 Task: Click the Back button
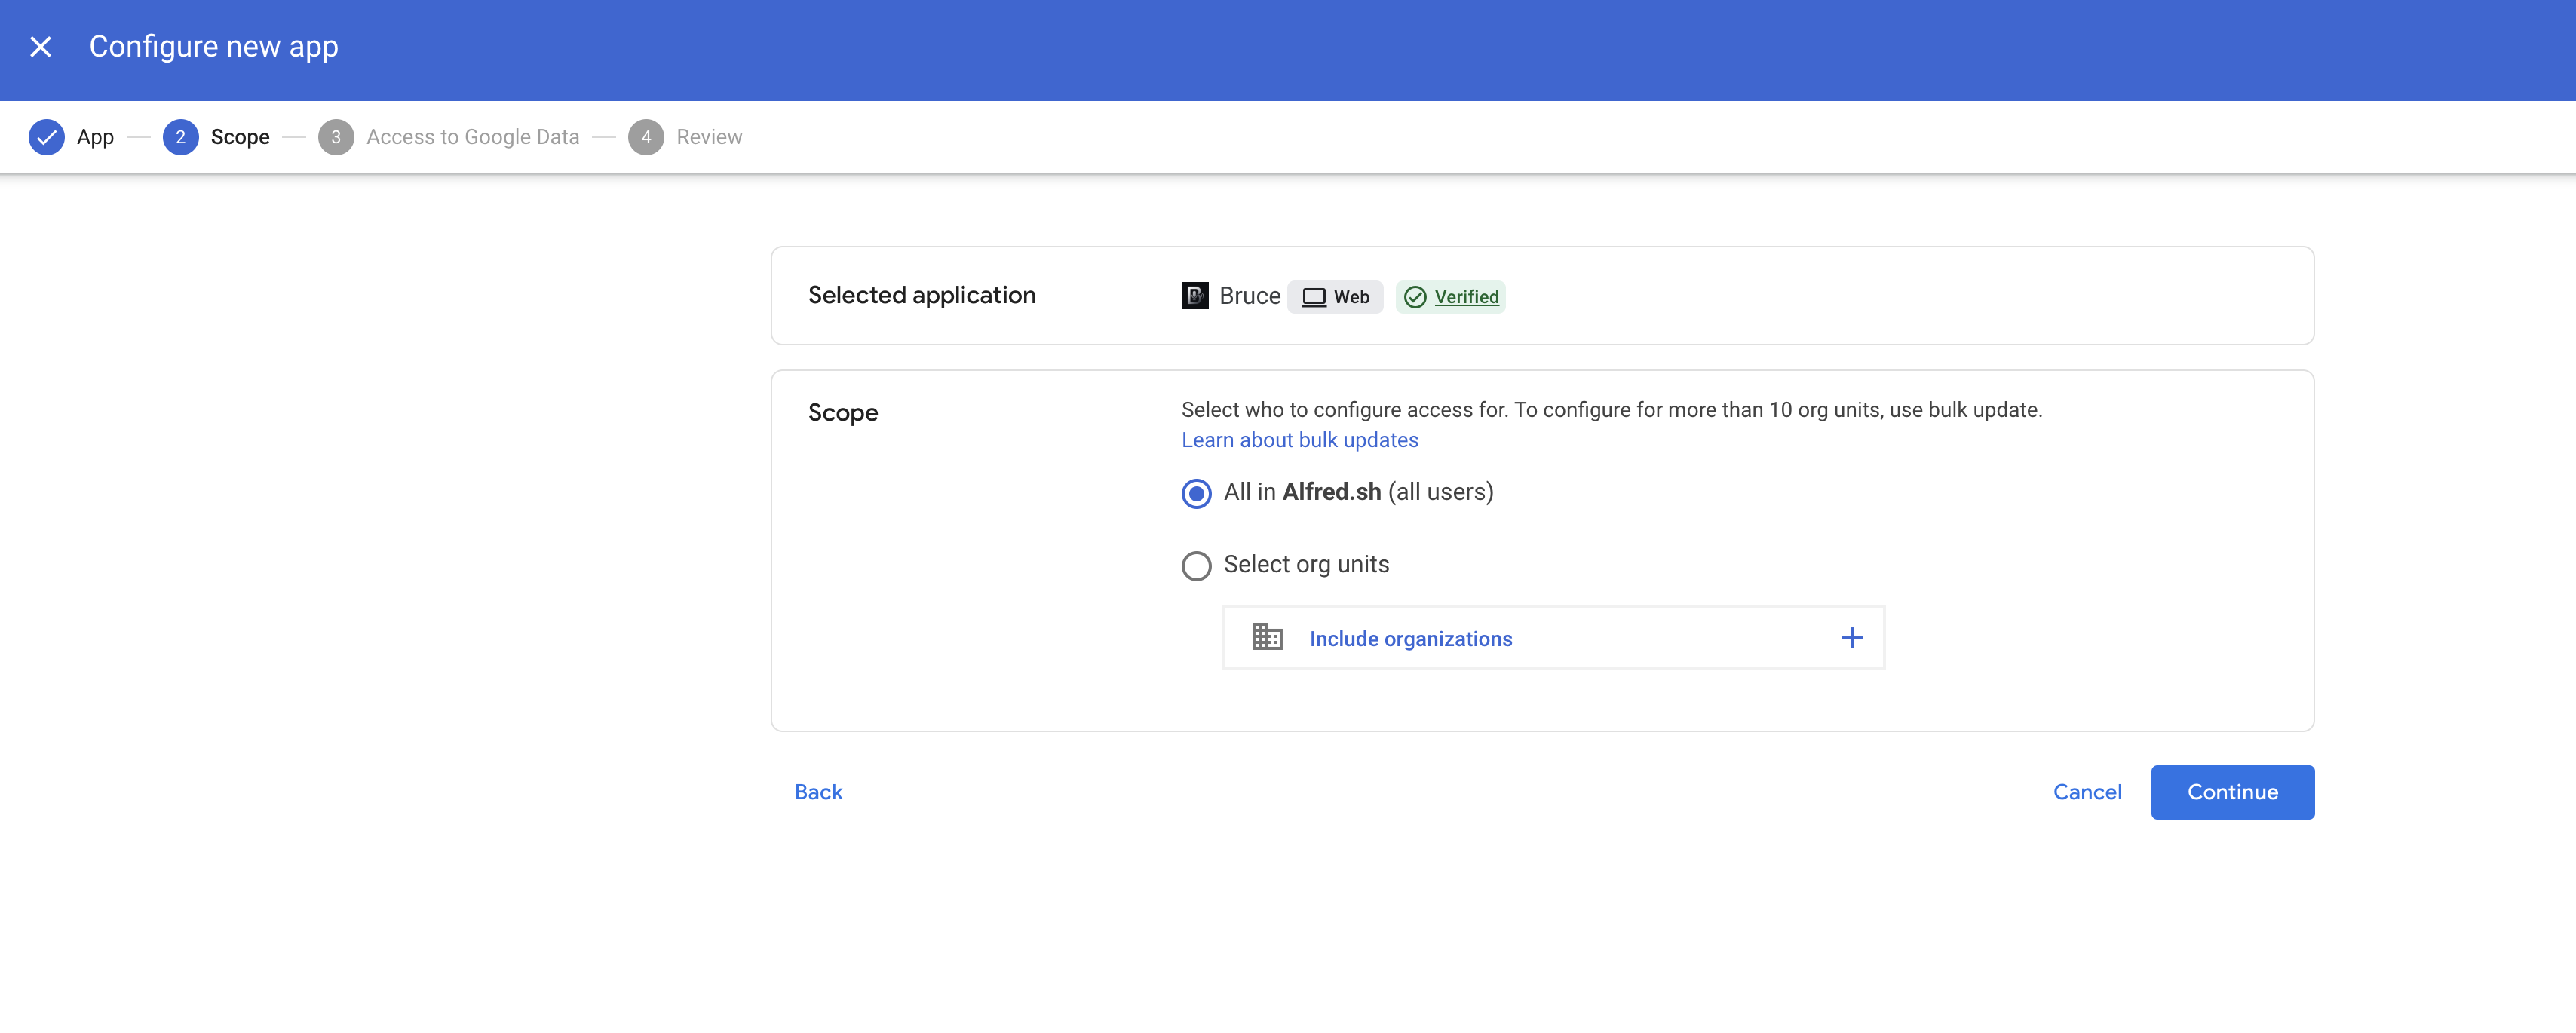point(818,792)
